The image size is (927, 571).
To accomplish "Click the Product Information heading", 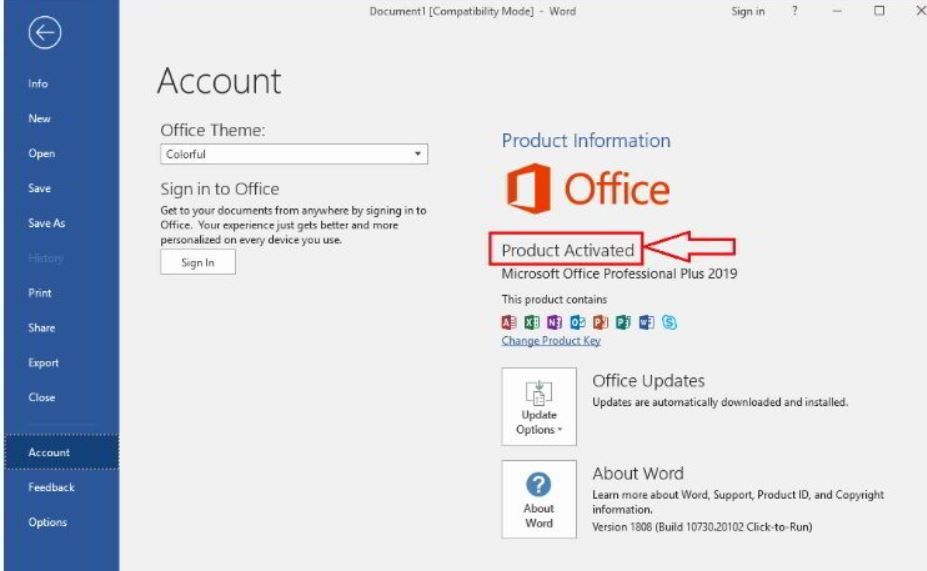I will [586, 141].
